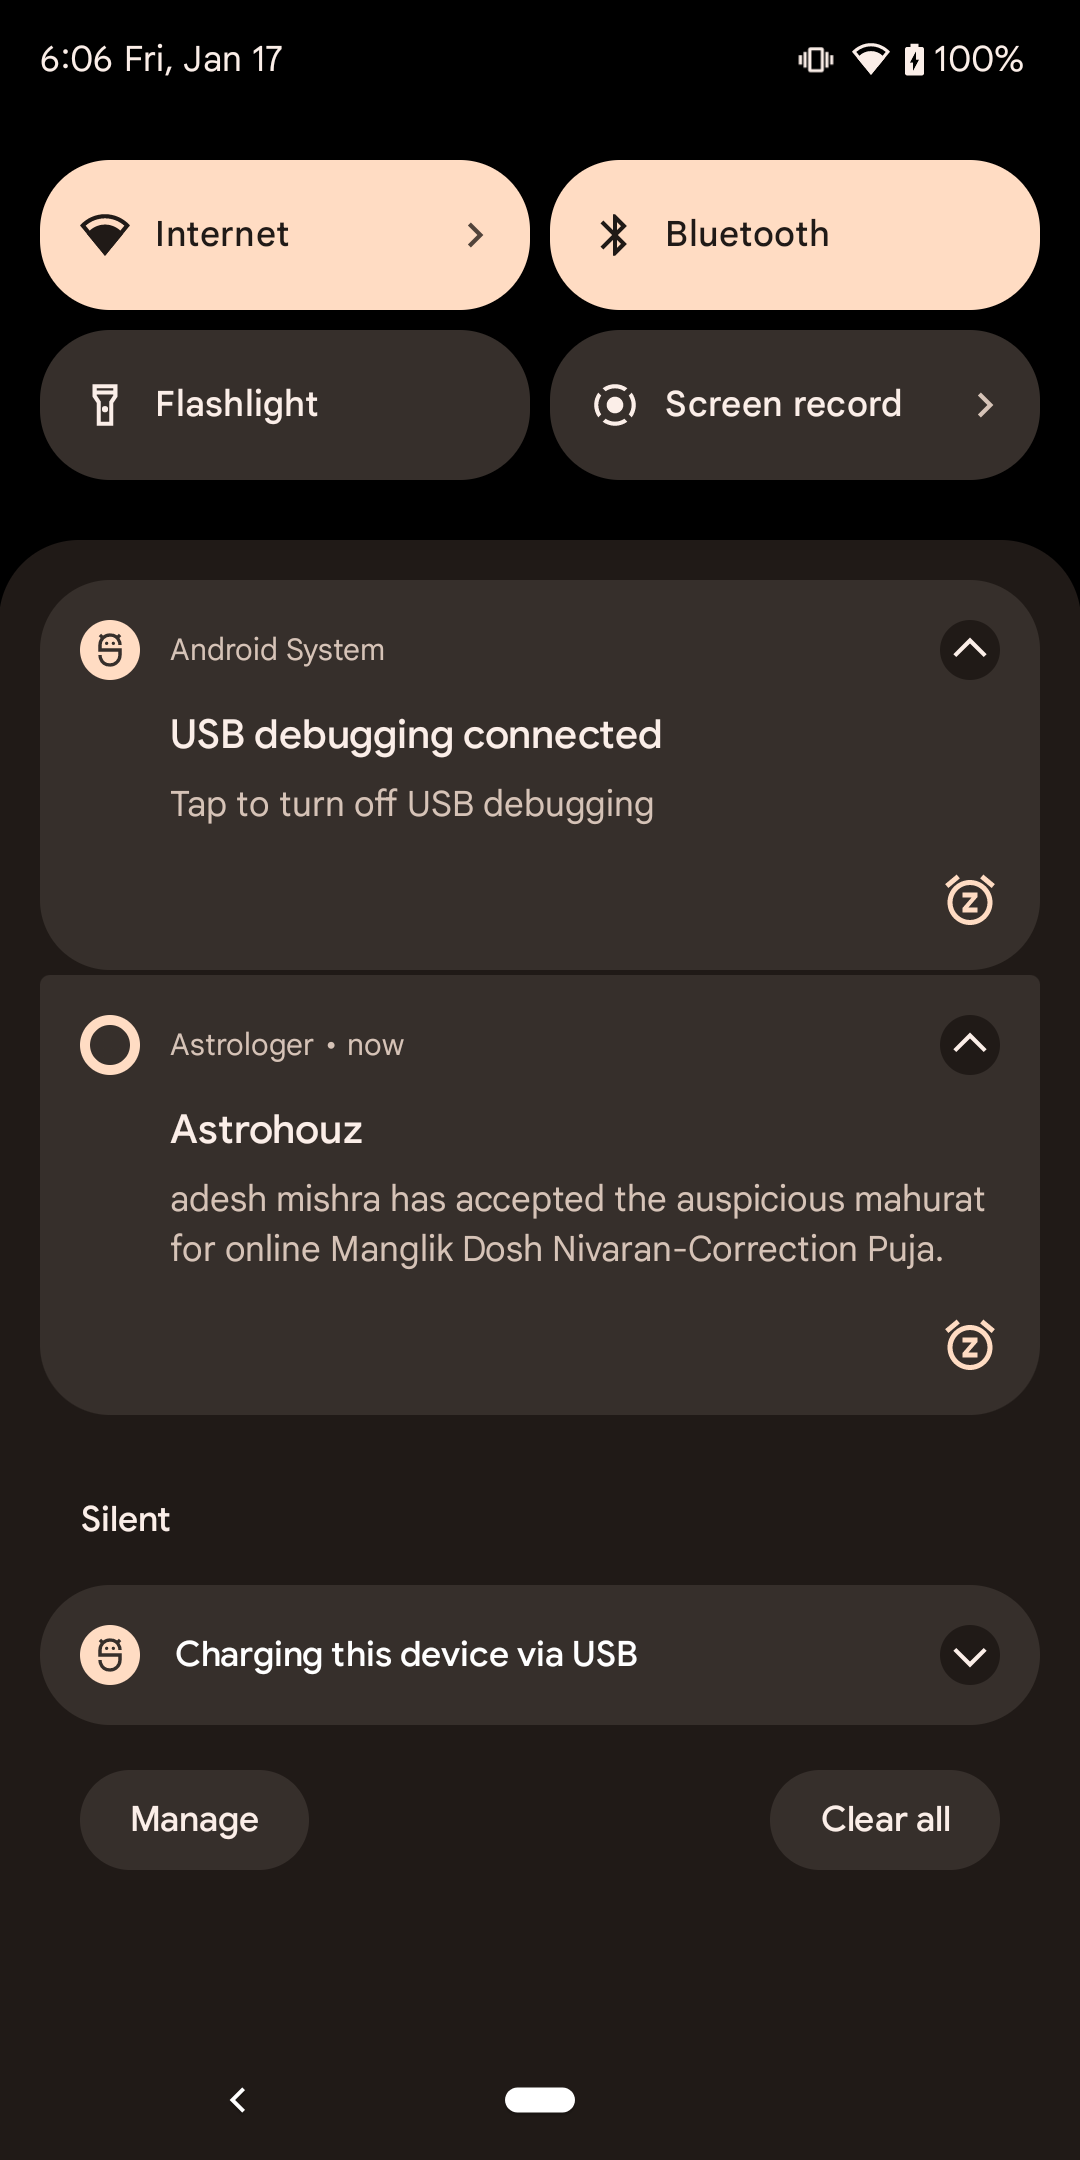Expand the Charging this device via USB notification
This screenshot has height=2160, width=1080.
click(x=969, y=1655)
